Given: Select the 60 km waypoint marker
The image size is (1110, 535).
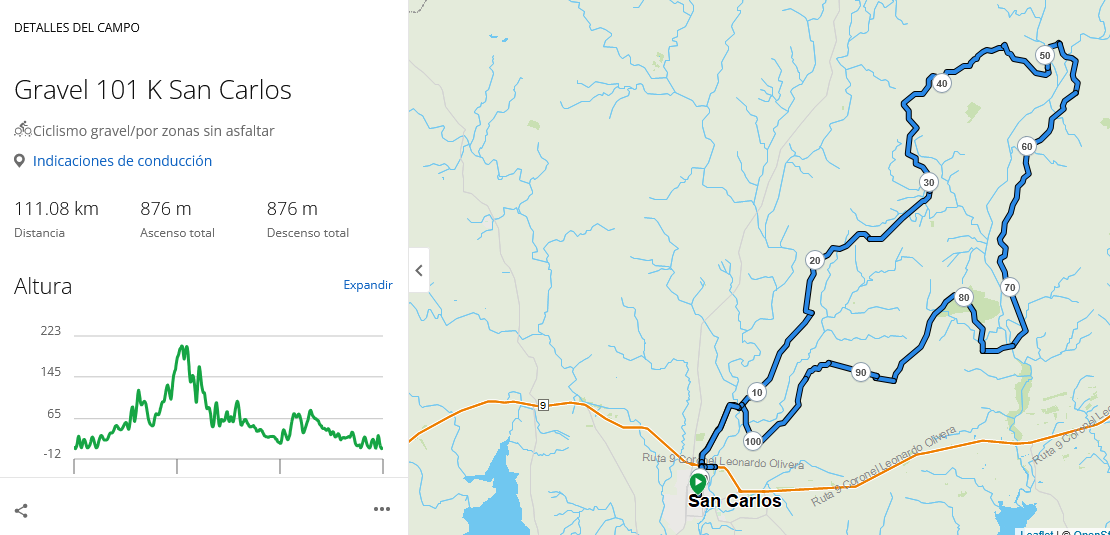Looking at the screenshot, I should coord(1027,146).
